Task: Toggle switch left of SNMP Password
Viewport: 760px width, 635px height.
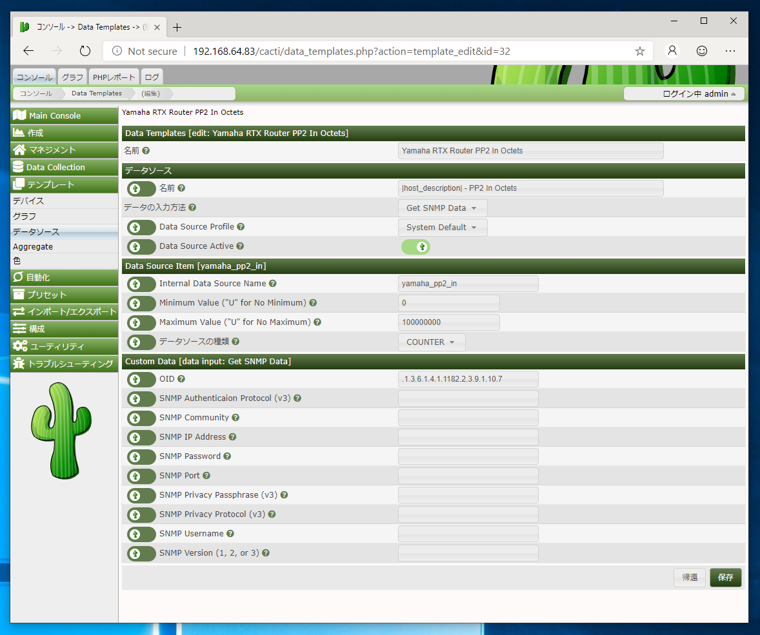Action: (141, 457)
